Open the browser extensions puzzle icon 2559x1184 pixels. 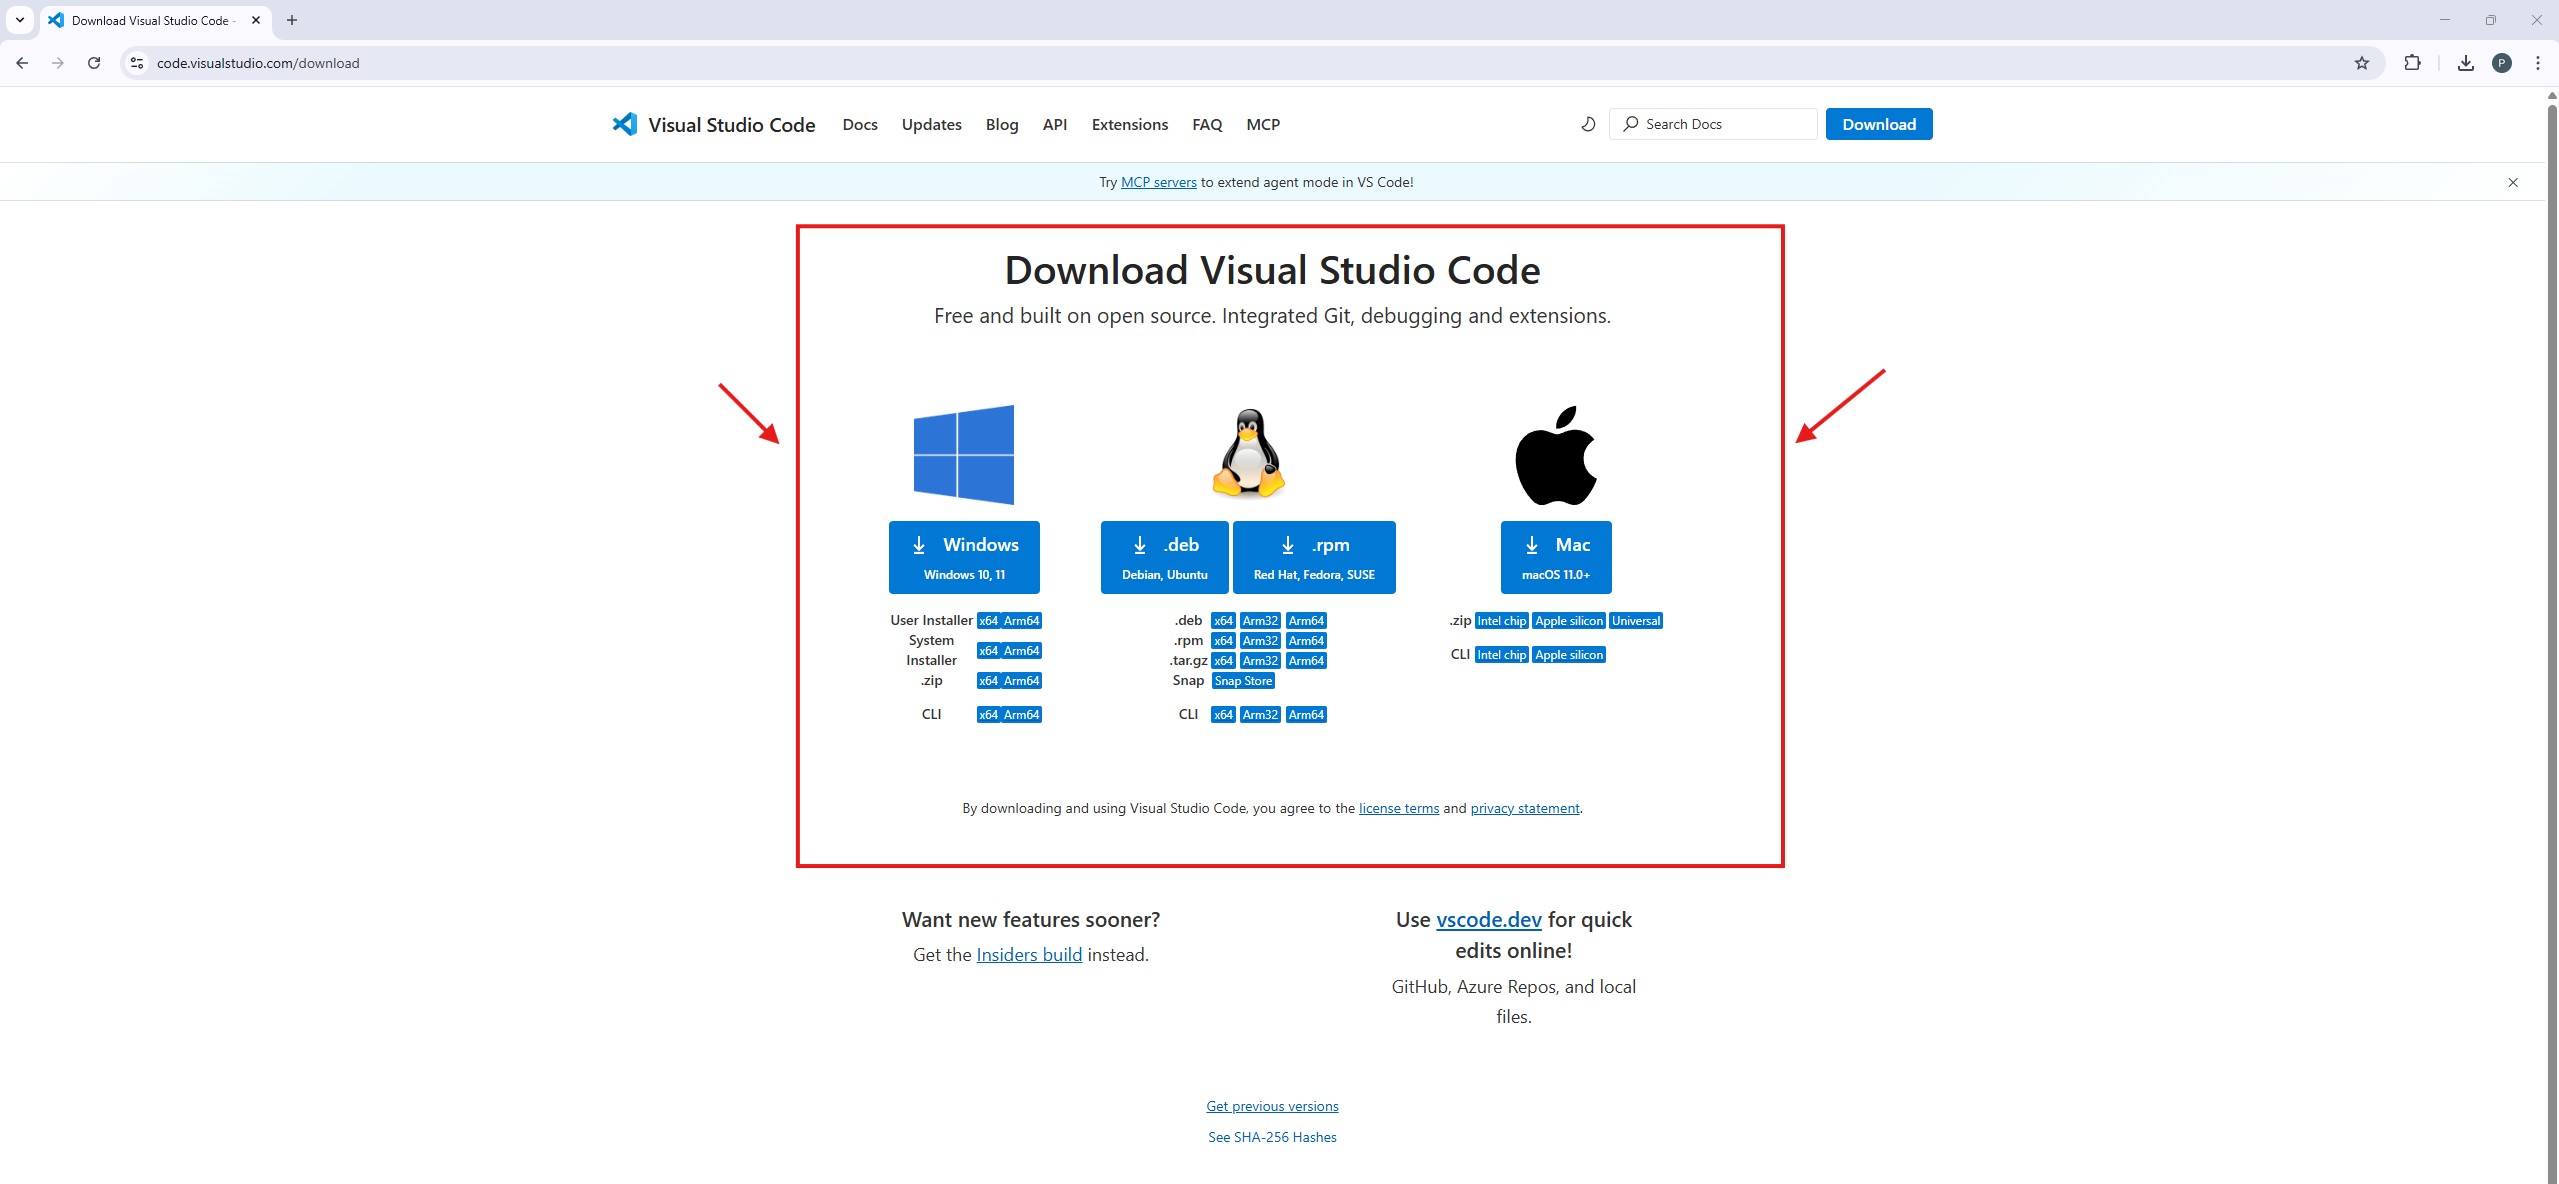click(2412, 63)
